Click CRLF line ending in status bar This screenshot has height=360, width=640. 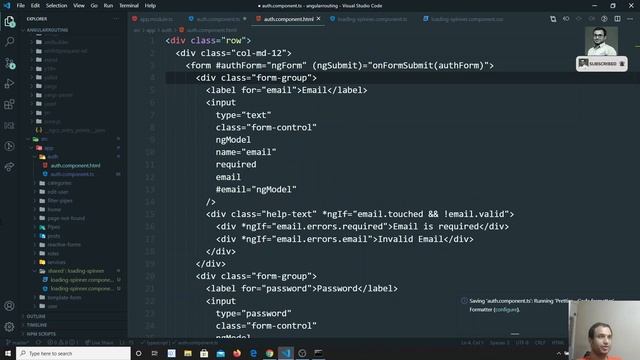click(x=540, y=343)
